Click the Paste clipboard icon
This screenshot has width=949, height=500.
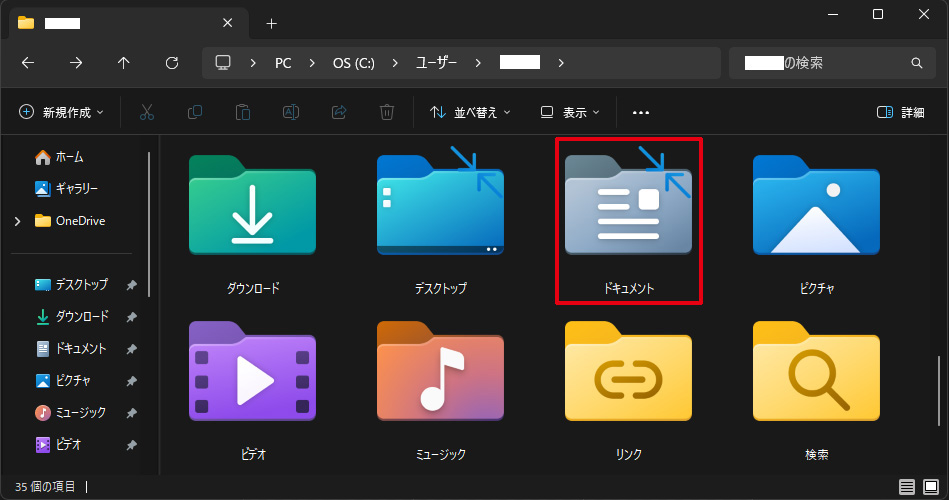coord(243,112)
